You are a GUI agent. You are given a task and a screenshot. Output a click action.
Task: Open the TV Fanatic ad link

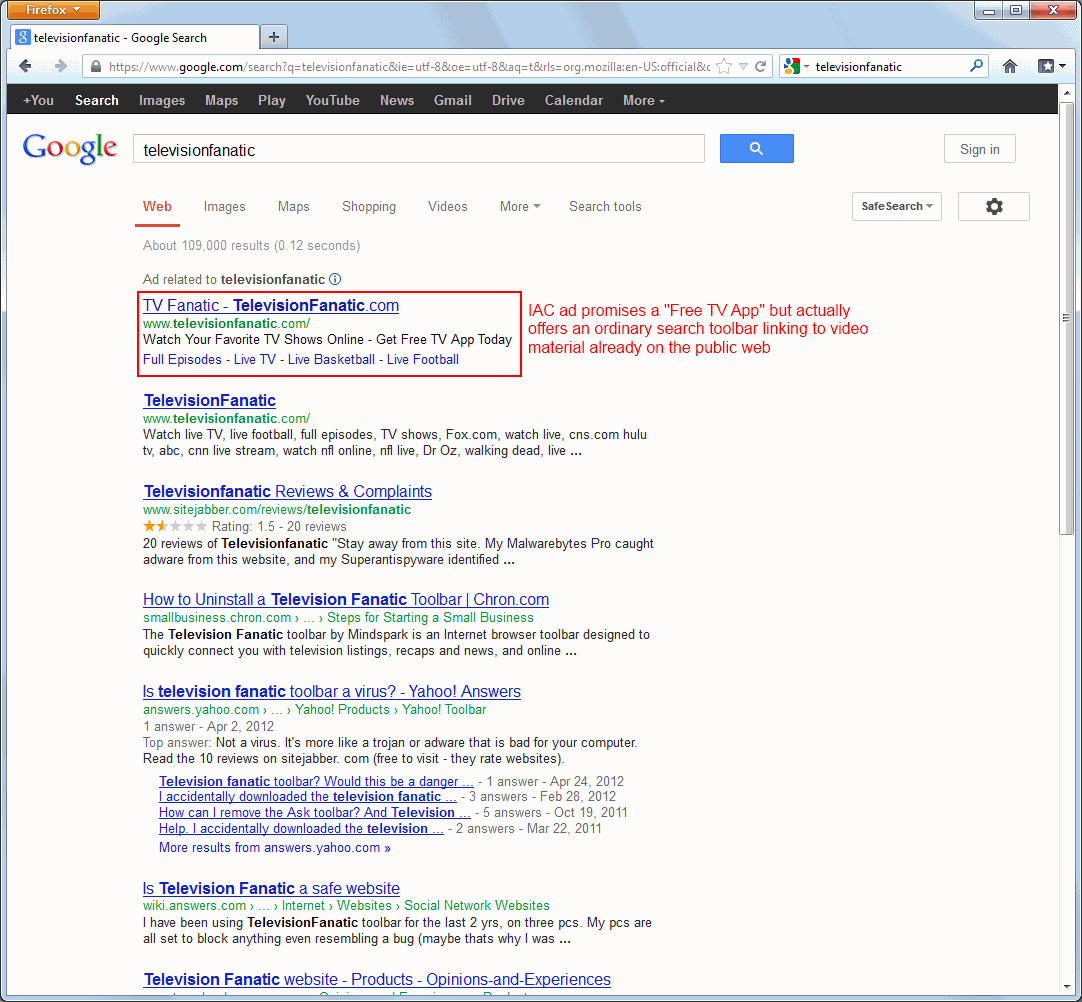tap(270, 305)
